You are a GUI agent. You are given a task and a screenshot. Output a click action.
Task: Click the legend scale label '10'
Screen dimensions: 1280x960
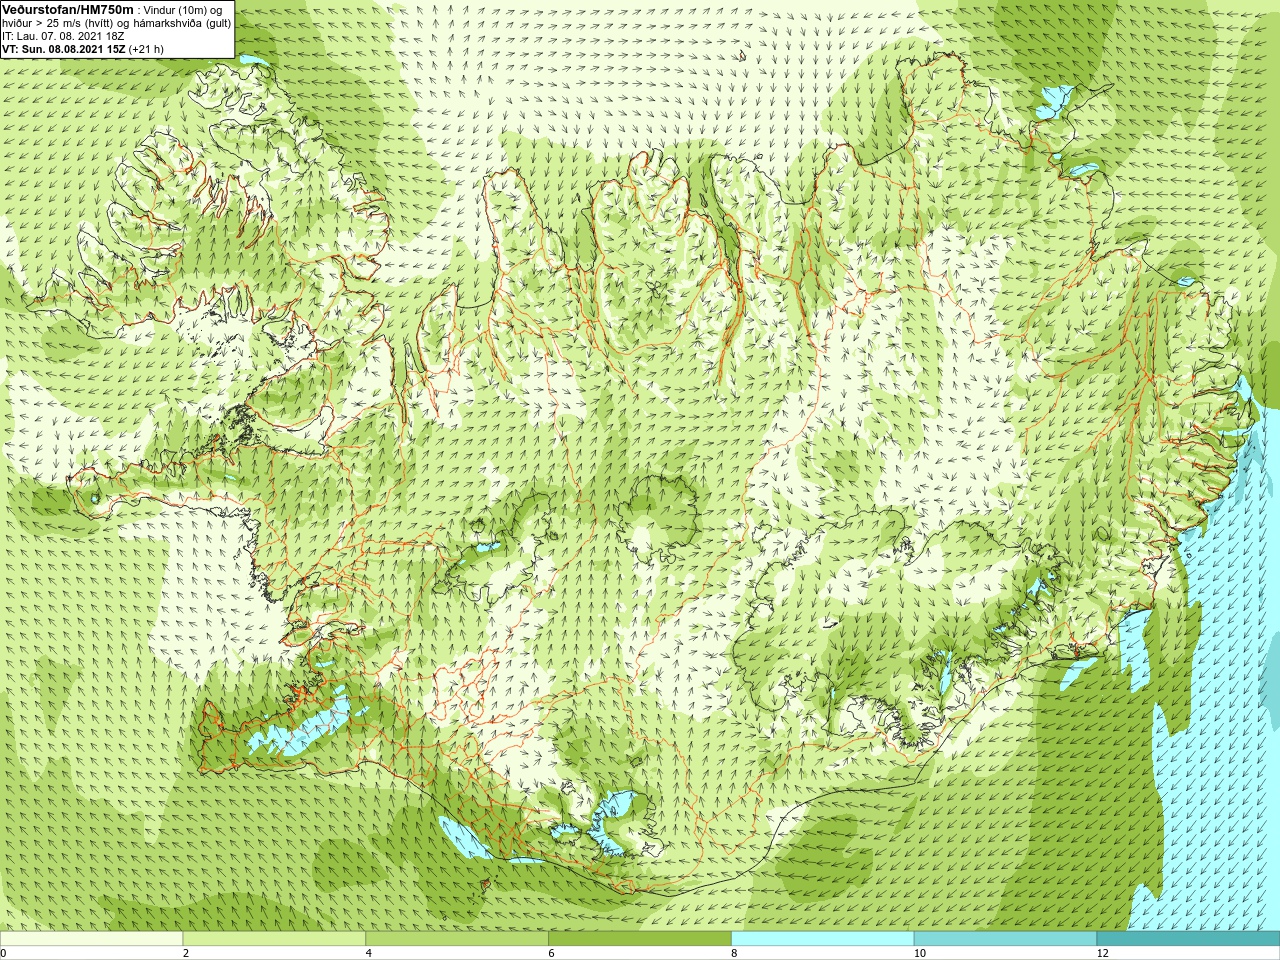click(920, 953)
